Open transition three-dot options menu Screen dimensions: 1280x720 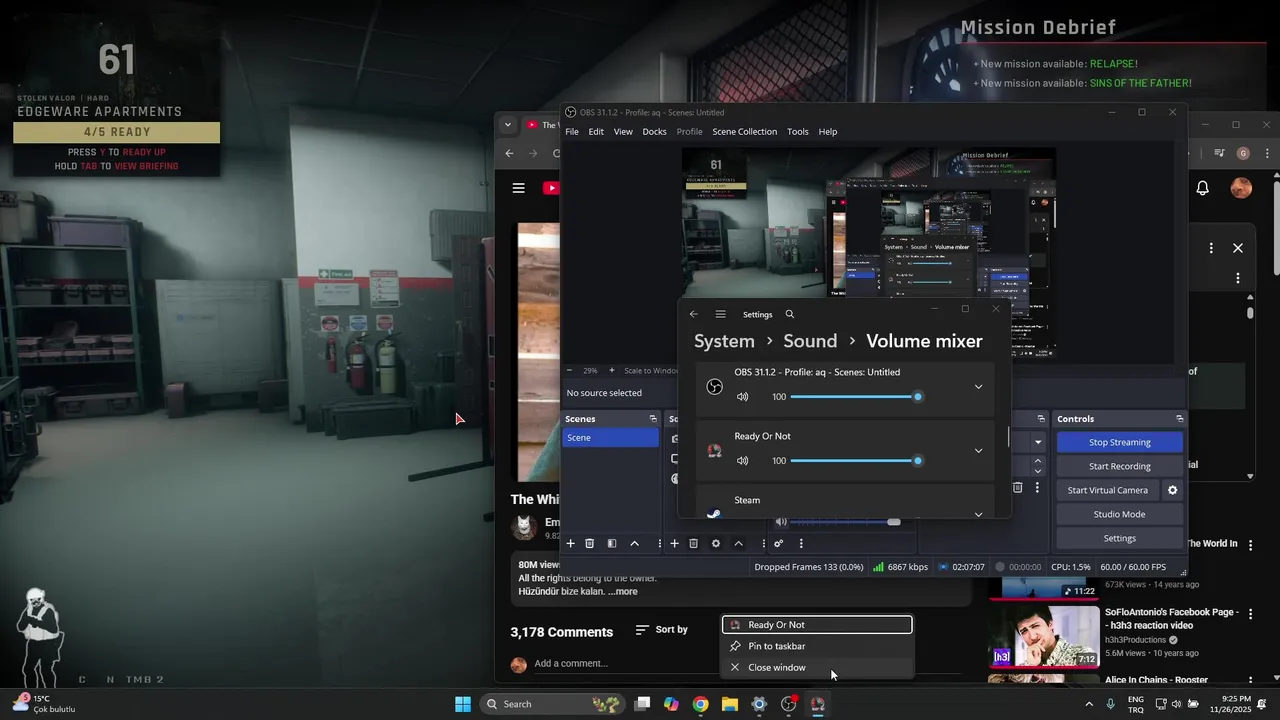(x=1037, y=488)
